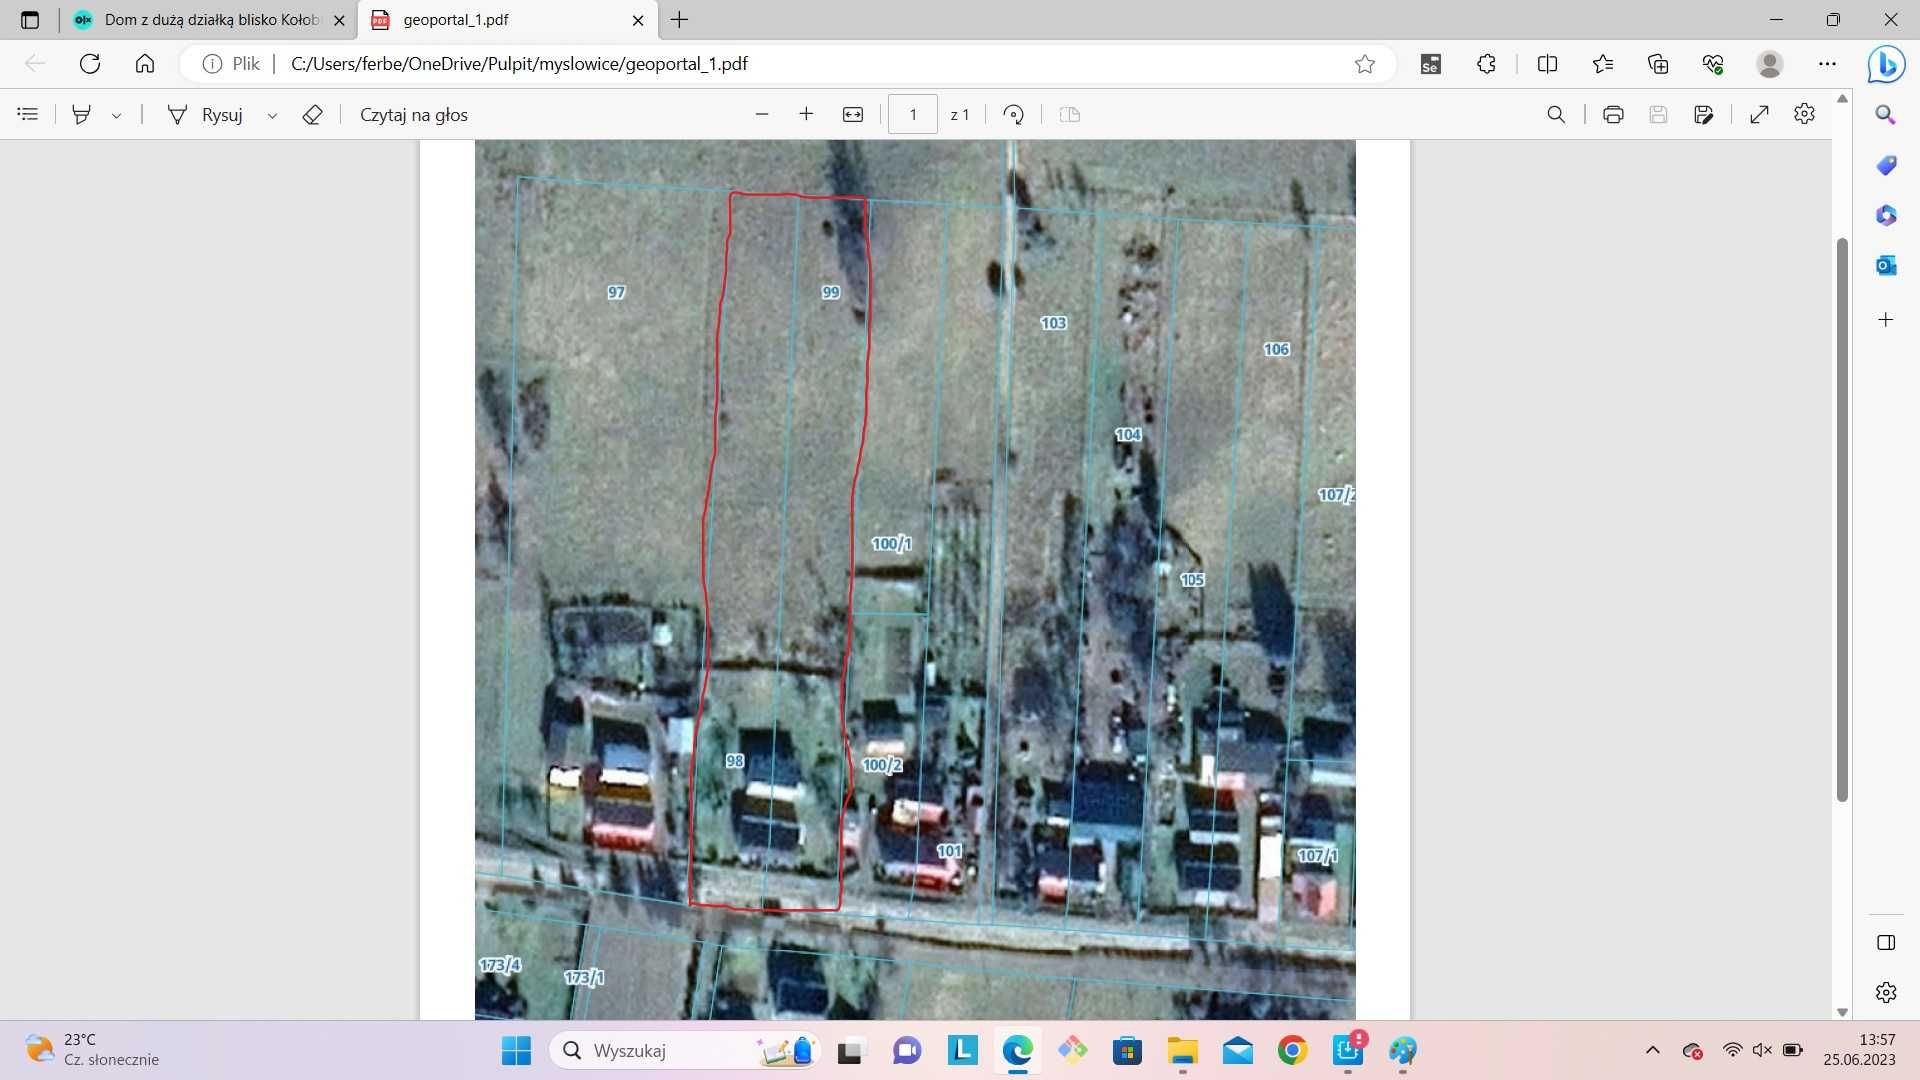This screenshot has width=1920, height=1080.
Task: Open browser essentials heart icon
Action: pos(1713,64)
